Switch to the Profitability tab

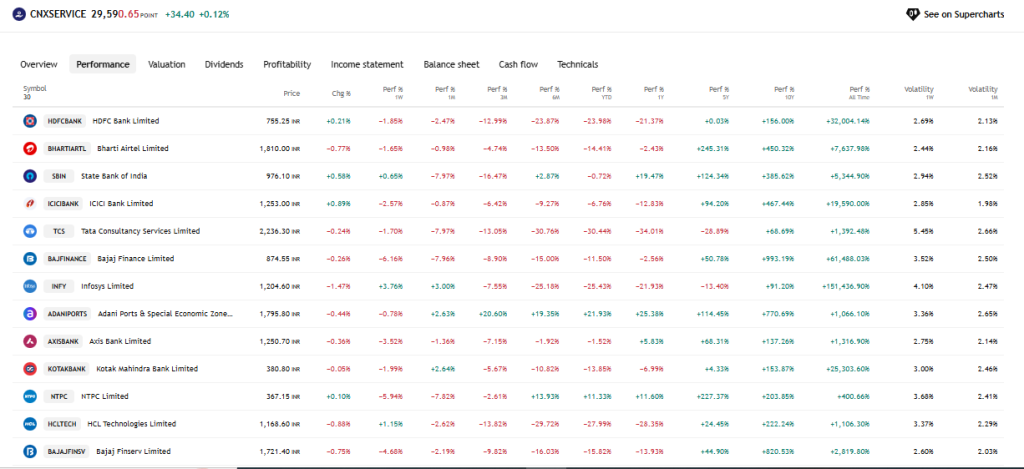pos(287,64)
